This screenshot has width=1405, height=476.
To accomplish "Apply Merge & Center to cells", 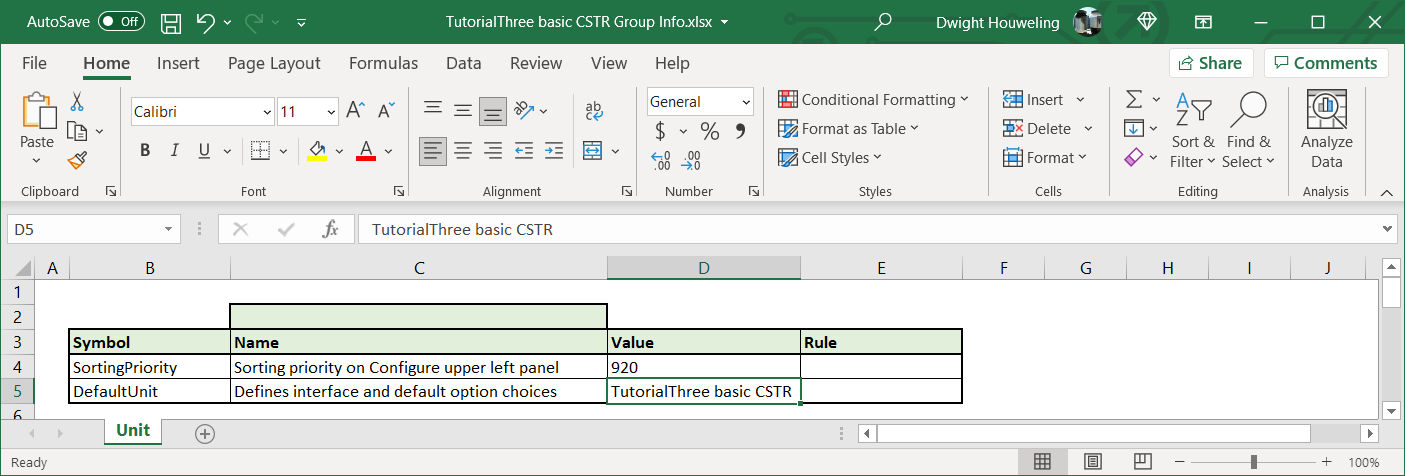I will click(592, 151).
